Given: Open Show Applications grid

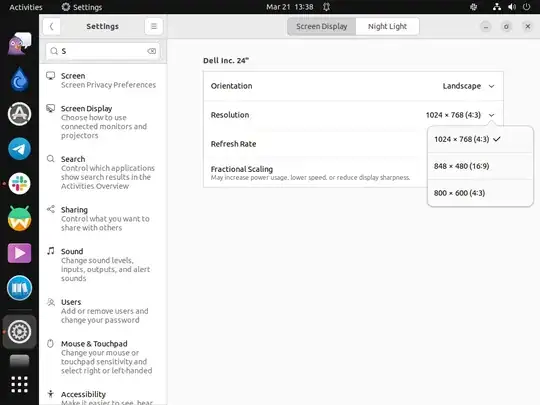Looking at the screenshot, I should coord(19,384).
